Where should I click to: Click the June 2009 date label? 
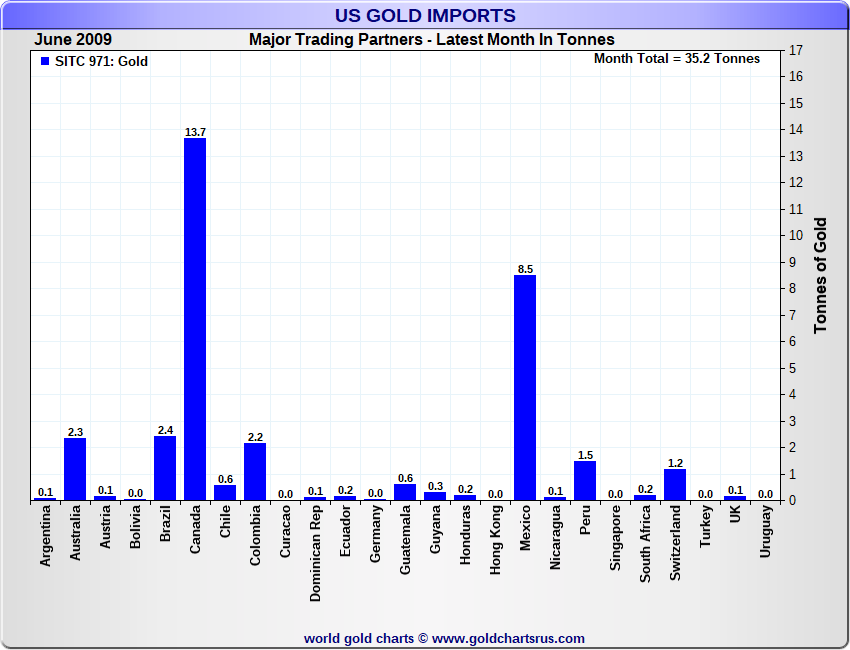pos(73,40)
